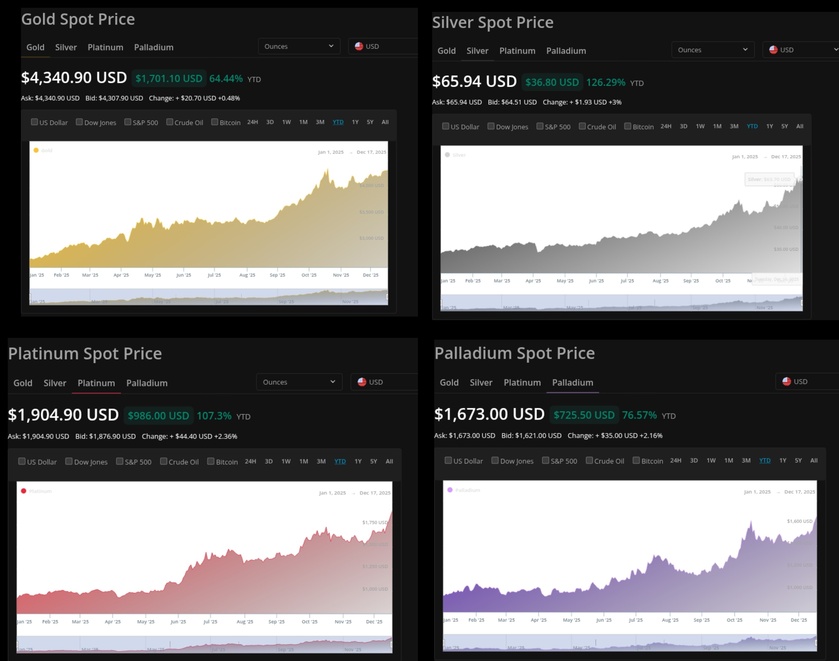Screen dimensions: 839x661
Task: Check the US Dollar box on the Silver chart
Action: (x=446, y=126)
